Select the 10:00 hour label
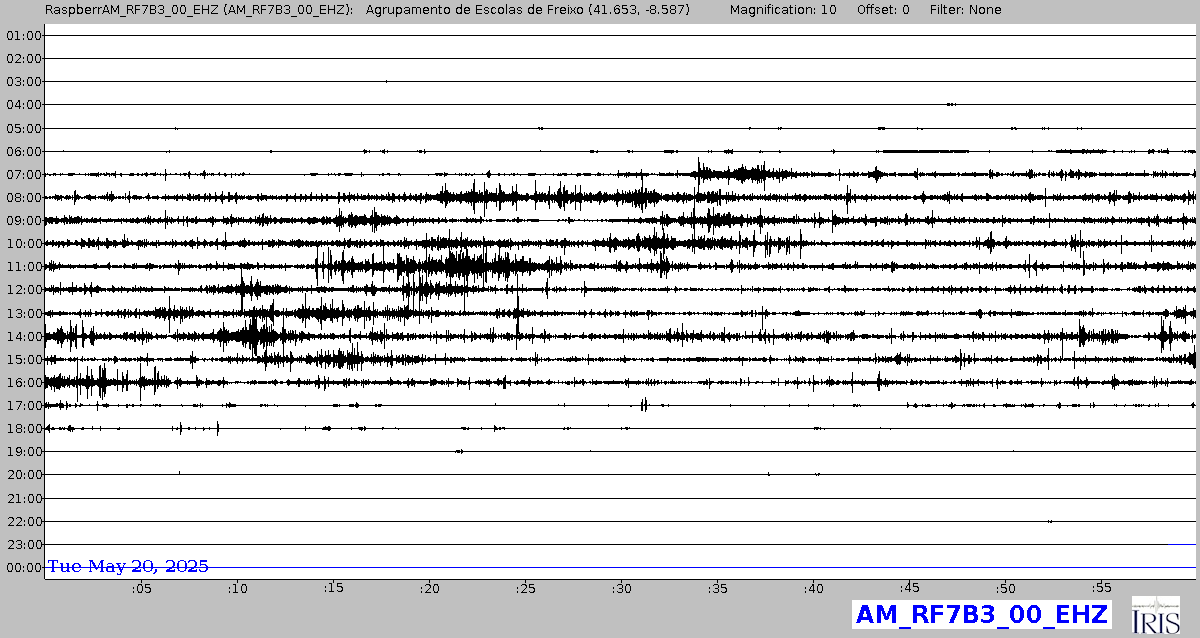The width and height of the screenshot is (1200, 638). pyautogui.click(x=23, y=243)
